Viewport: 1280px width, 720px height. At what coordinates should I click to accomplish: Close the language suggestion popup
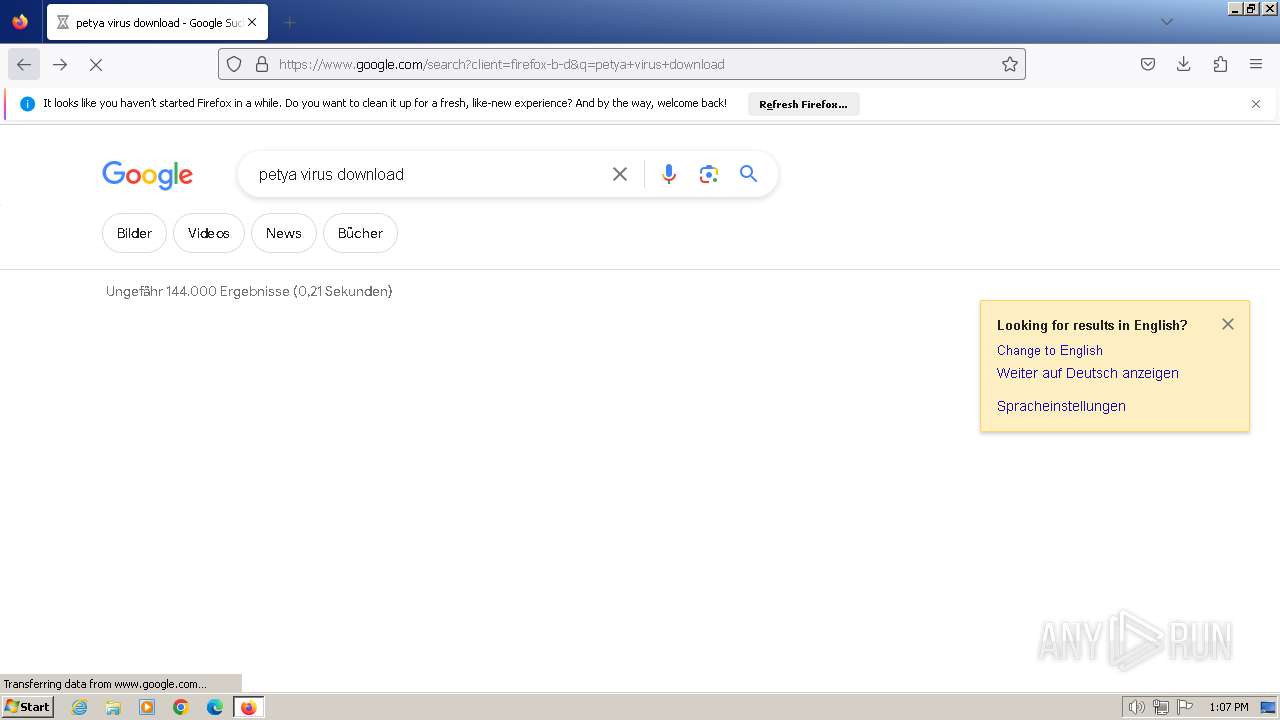tap(1228, 324)
